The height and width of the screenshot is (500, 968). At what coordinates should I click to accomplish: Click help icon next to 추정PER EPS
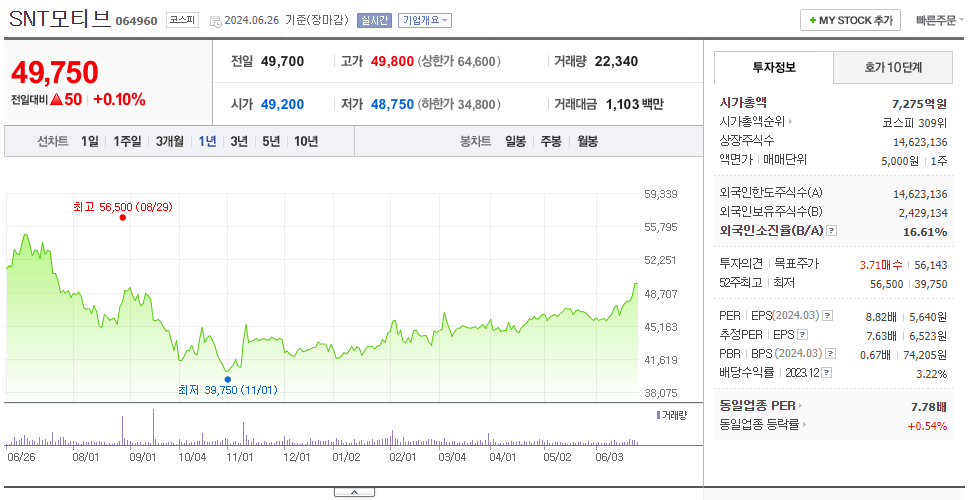802,335
